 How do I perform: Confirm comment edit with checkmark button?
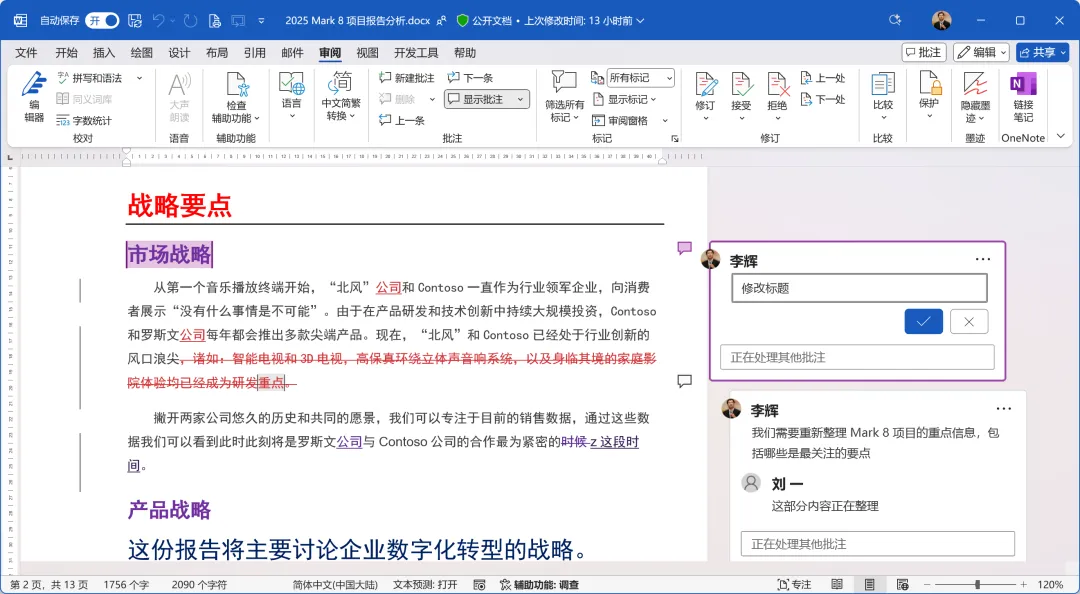924,322
